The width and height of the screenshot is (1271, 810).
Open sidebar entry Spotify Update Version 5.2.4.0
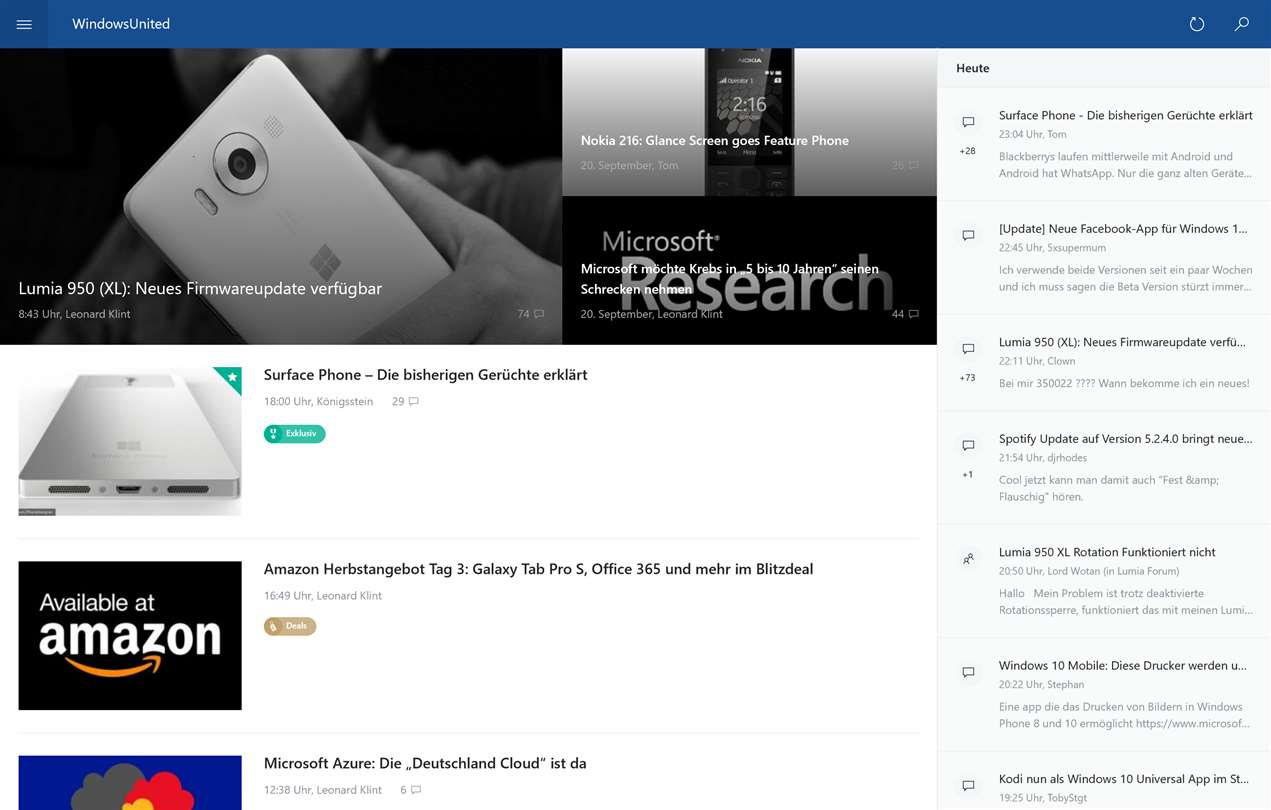pyautogui.click(x=1126, y=439)
